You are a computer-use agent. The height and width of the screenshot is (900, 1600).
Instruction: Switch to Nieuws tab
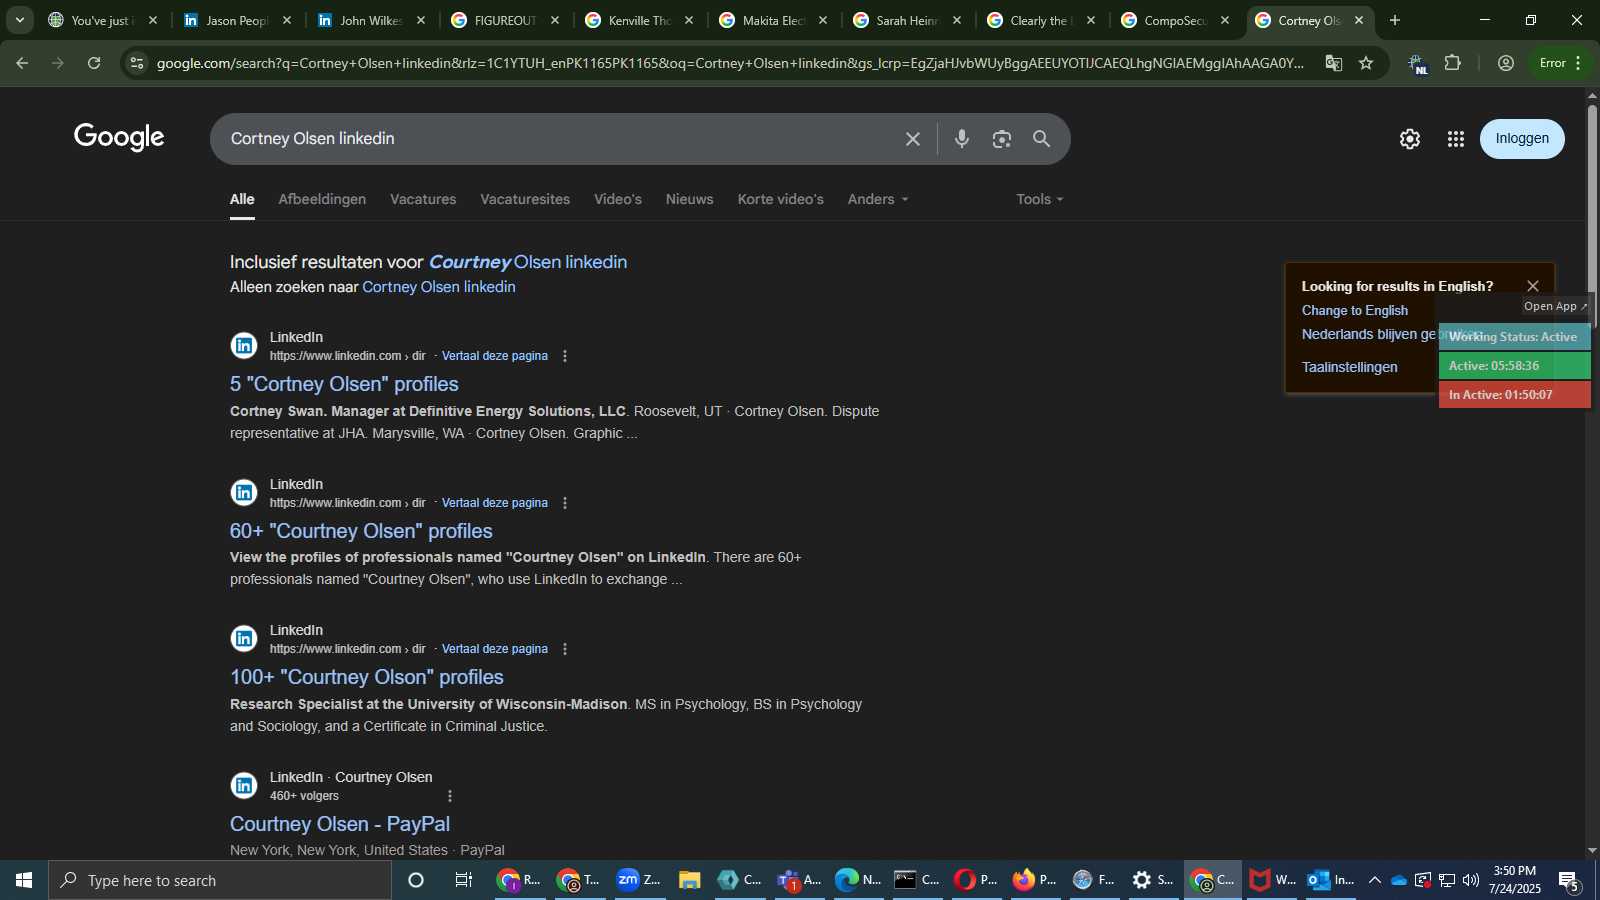[690, 199]
